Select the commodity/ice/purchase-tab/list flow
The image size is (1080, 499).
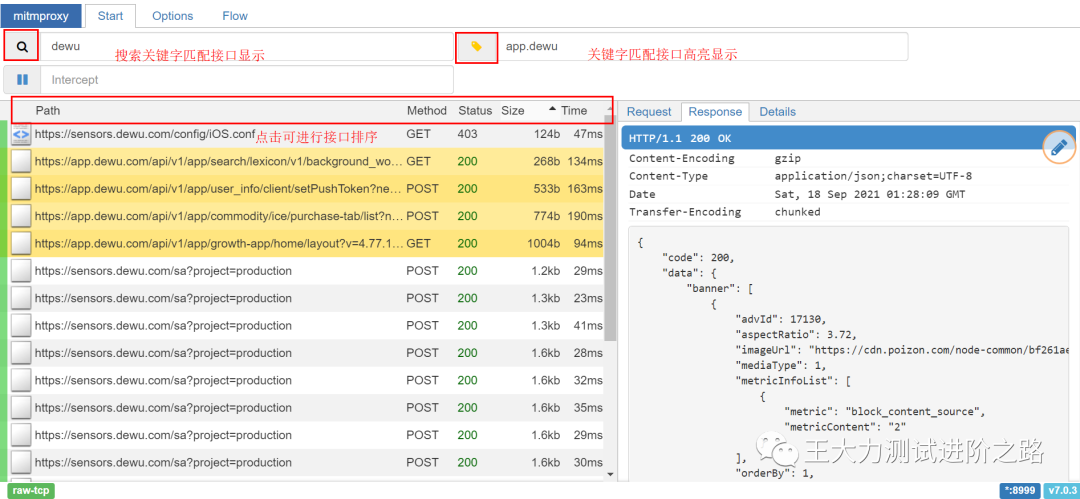tap(306, 216)
